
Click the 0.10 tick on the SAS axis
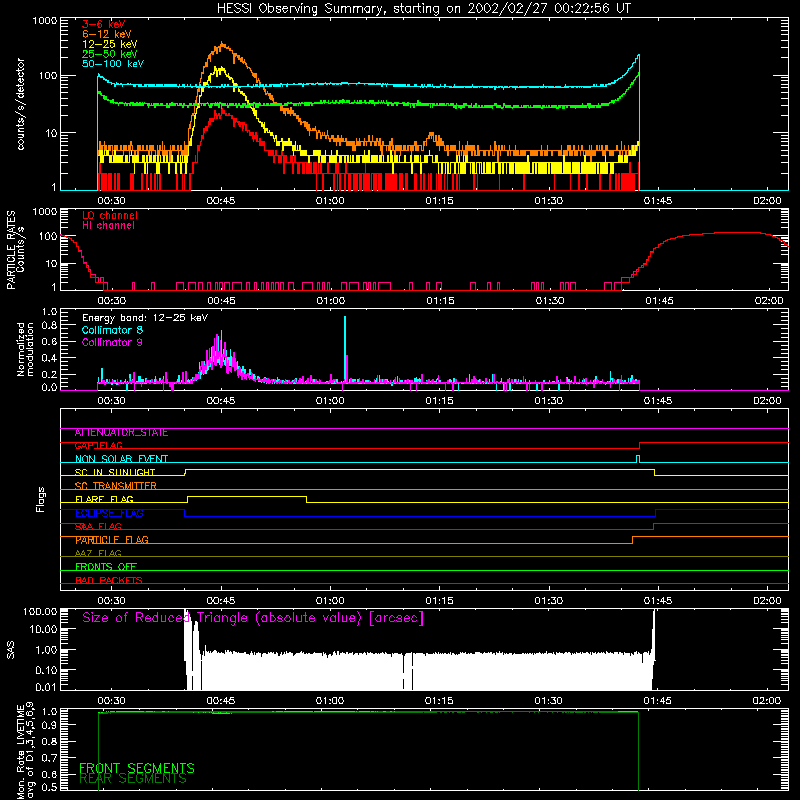pos(46,670)
